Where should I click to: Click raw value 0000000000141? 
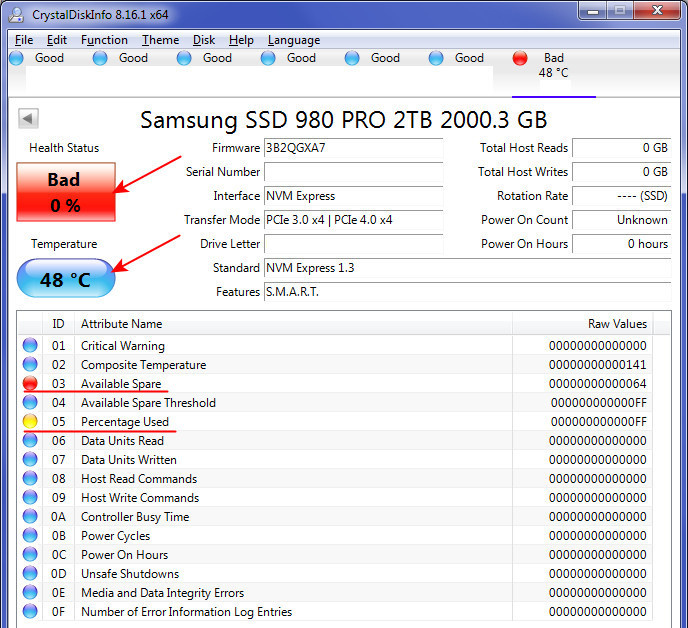click(597, 365)
